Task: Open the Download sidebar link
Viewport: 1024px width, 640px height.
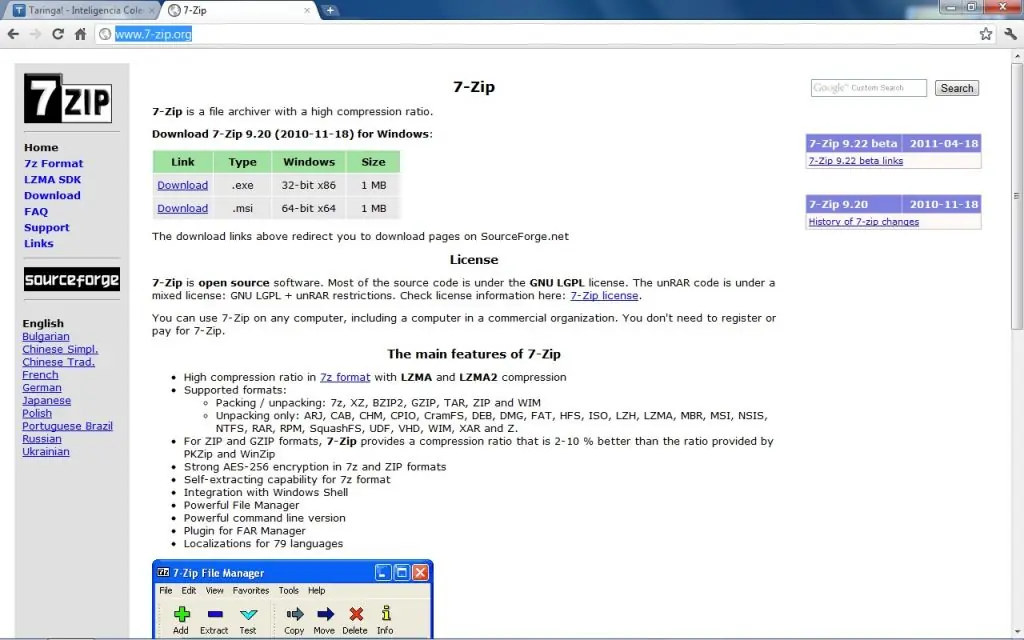Action: 52,195
